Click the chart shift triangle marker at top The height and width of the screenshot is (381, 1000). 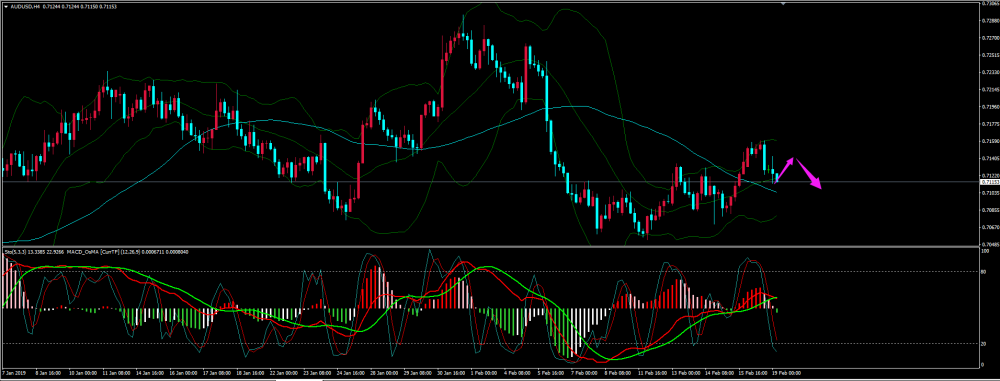click(x=784, y=4)
